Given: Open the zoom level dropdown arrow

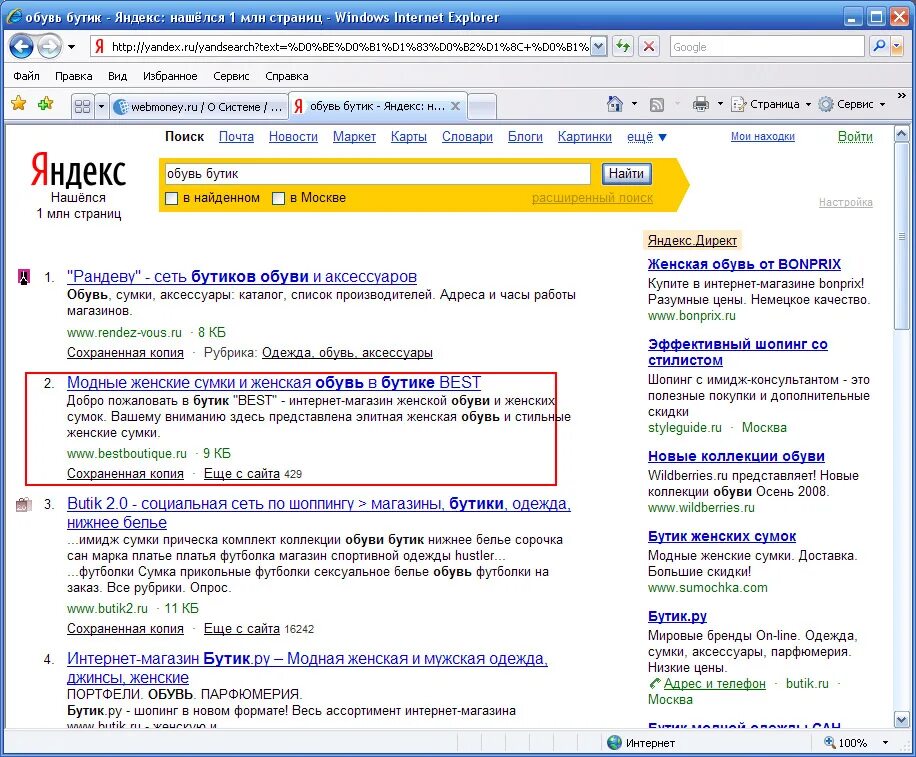Looking at the screenshot, I should point(886,742).
